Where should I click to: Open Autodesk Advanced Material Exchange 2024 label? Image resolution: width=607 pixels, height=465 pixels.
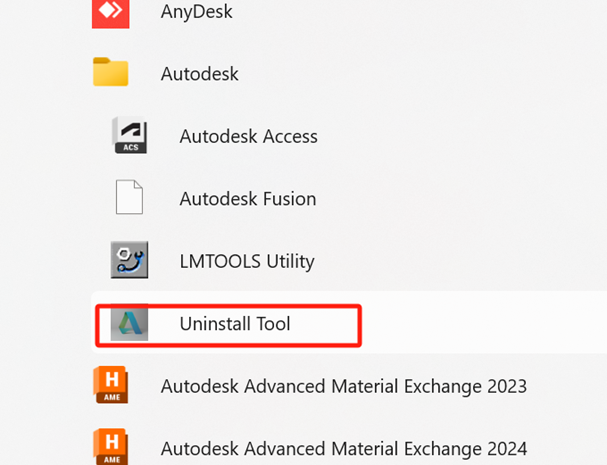point(344,449)
